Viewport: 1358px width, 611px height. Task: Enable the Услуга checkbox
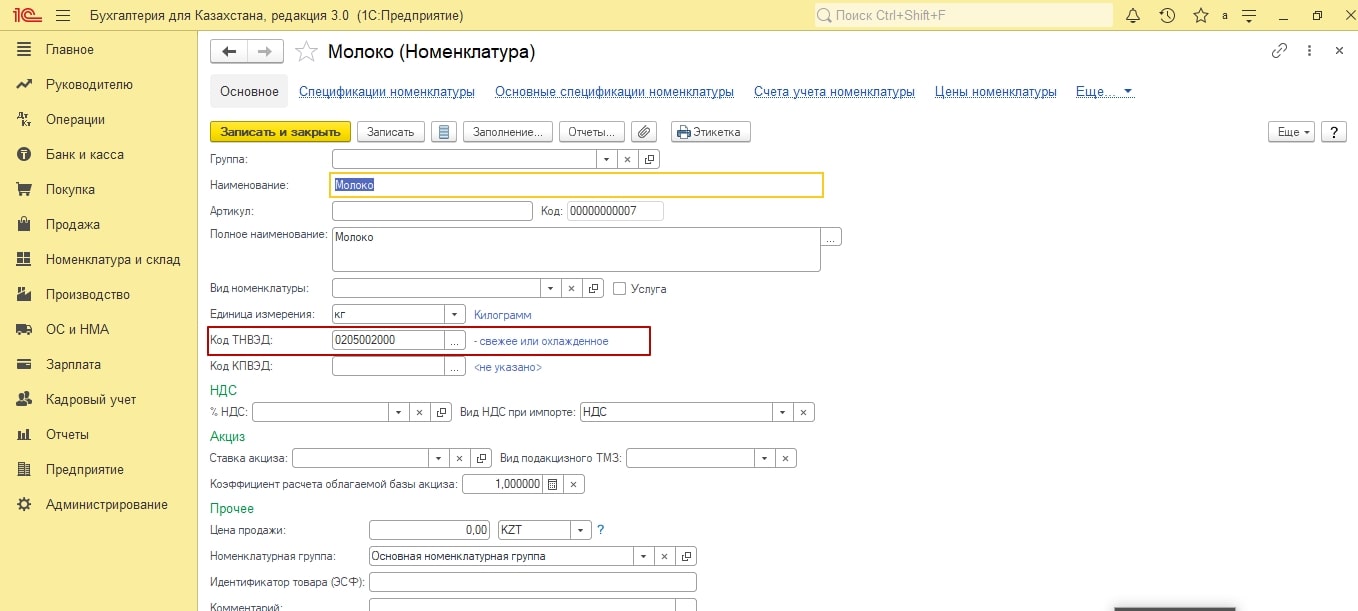[620, 289]
